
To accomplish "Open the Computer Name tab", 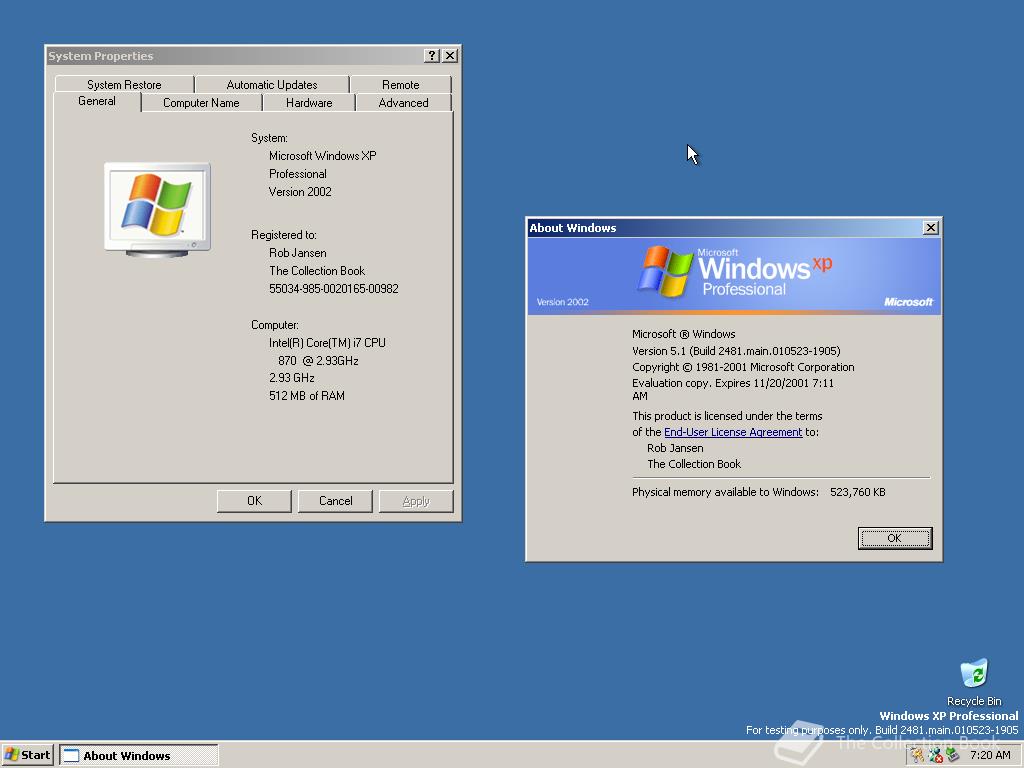I will [201, 103].
